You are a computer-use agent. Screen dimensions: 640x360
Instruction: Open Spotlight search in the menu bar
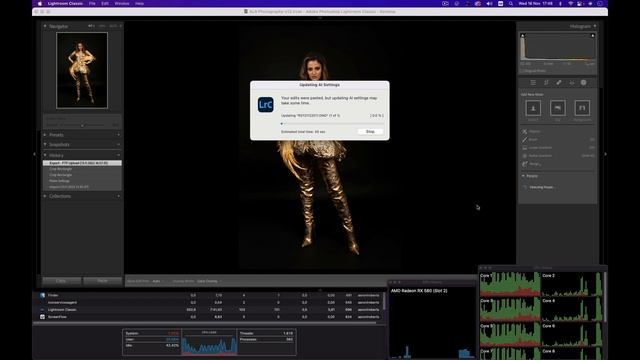pos(511,3)
